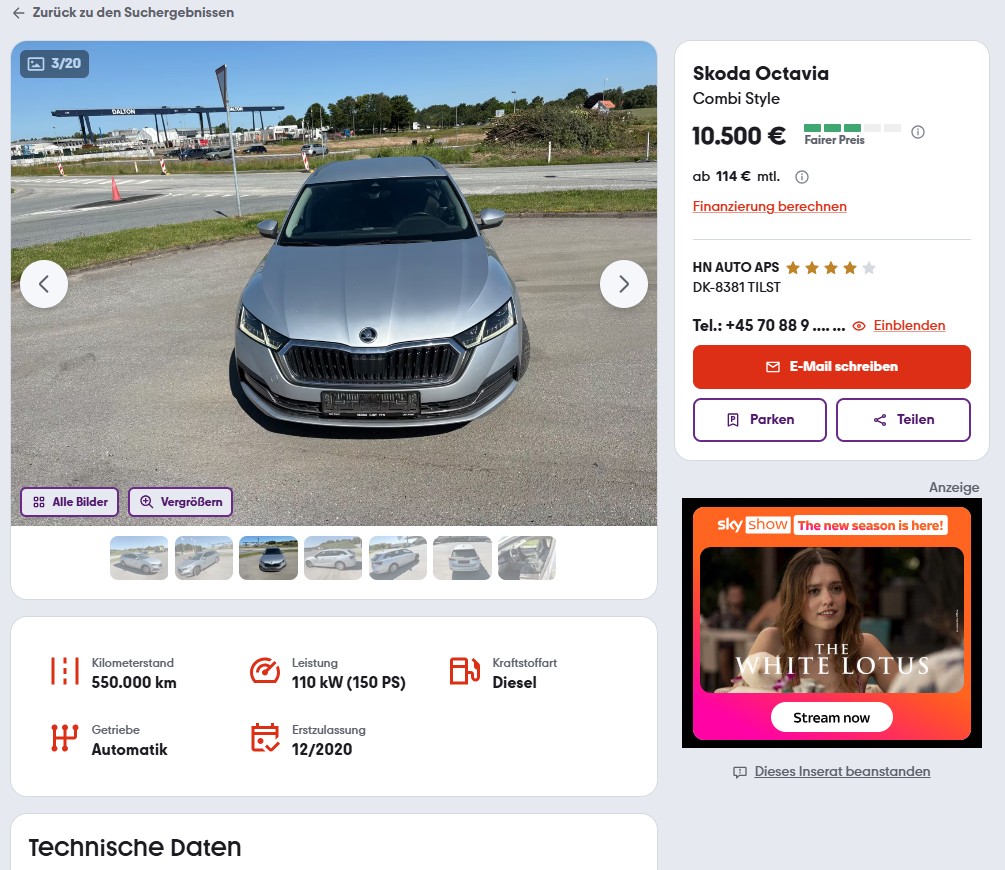
Task: Click the Kilometerstand odometer icon
Action: click(65, 671)
